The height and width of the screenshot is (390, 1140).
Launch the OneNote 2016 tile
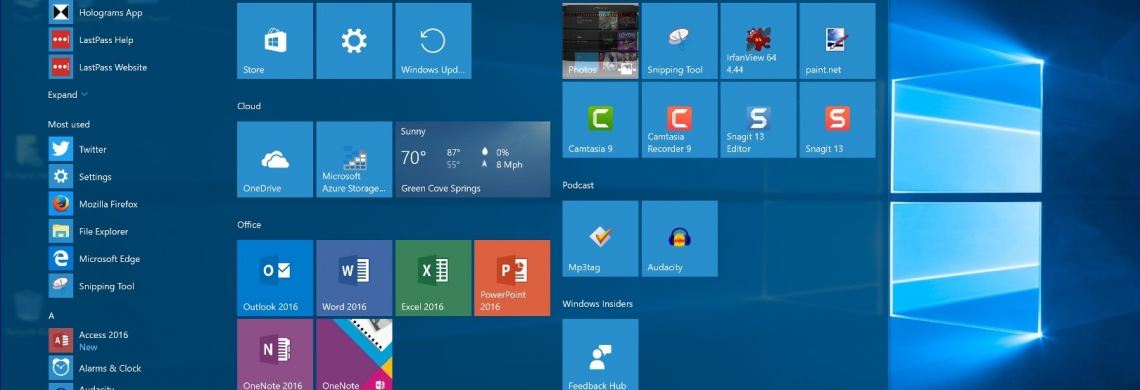tap(275, 354)
